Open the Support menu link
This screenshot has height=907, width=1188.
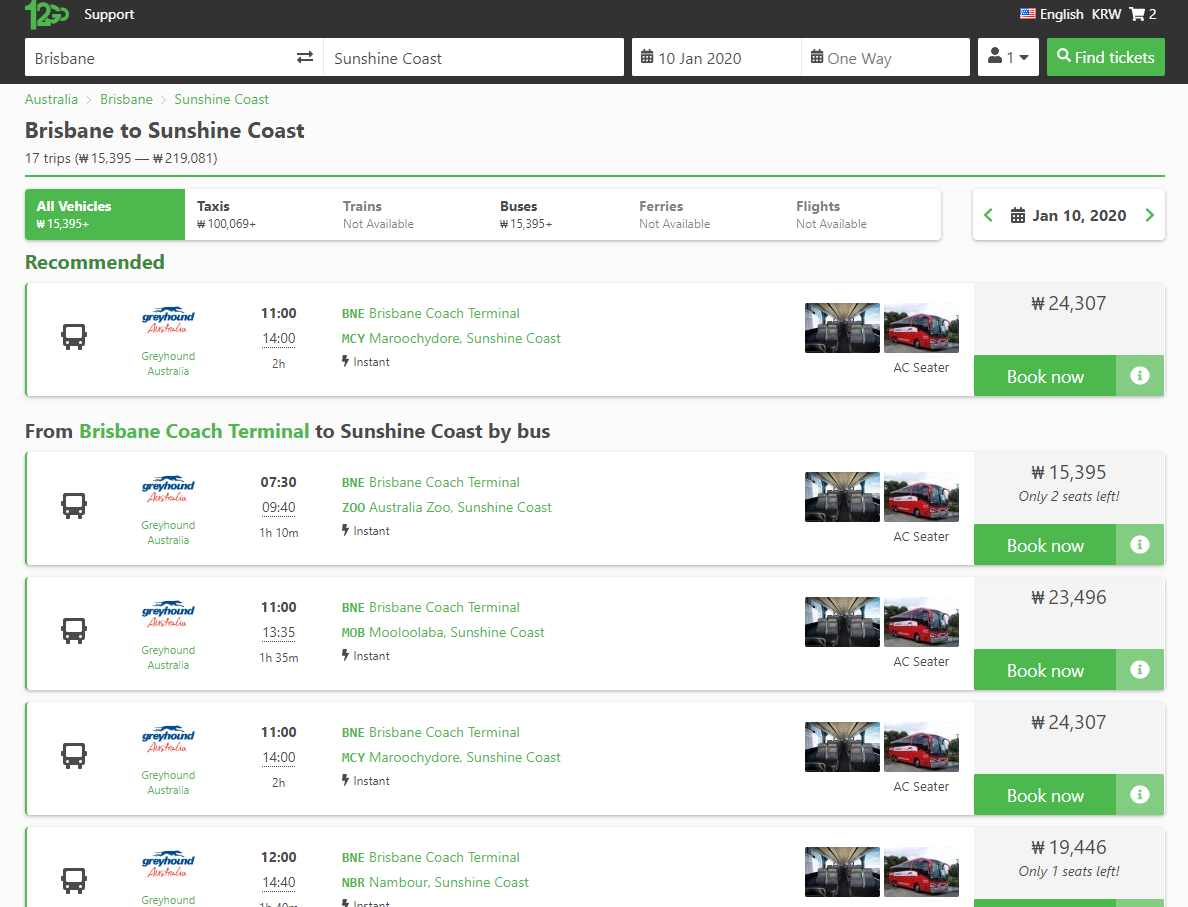click(109, 14)
